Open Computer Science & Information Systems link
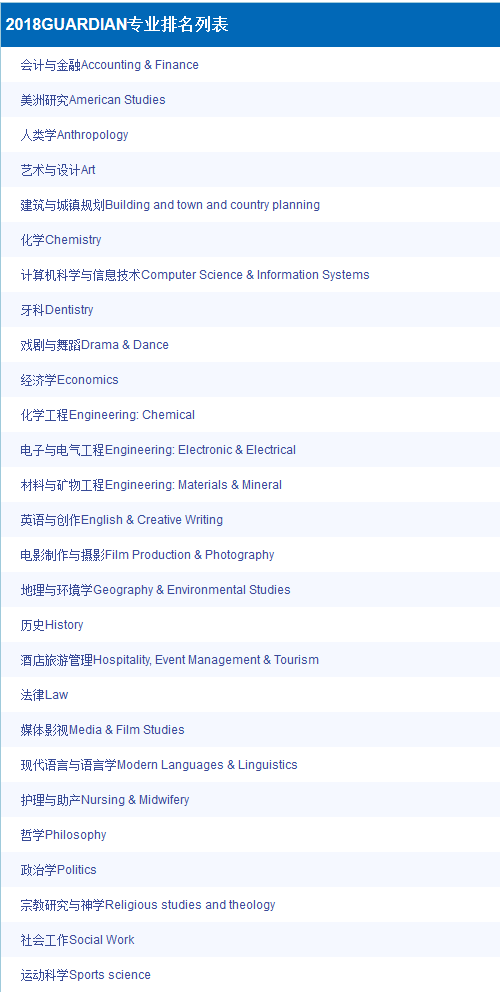 click(195, 275)
